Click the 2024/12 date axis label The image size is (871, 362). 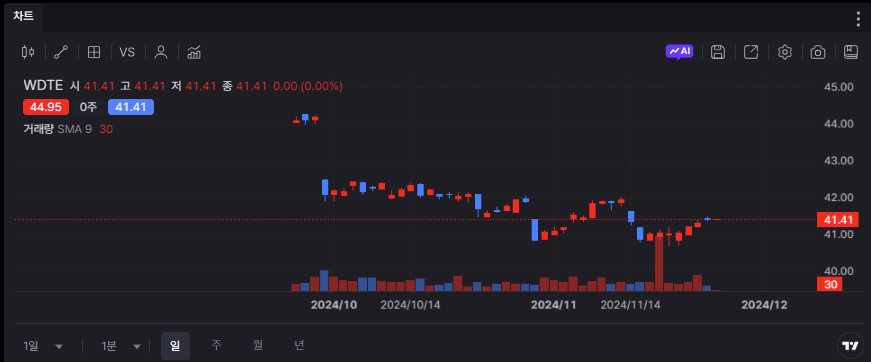click(x=764, y=305)
